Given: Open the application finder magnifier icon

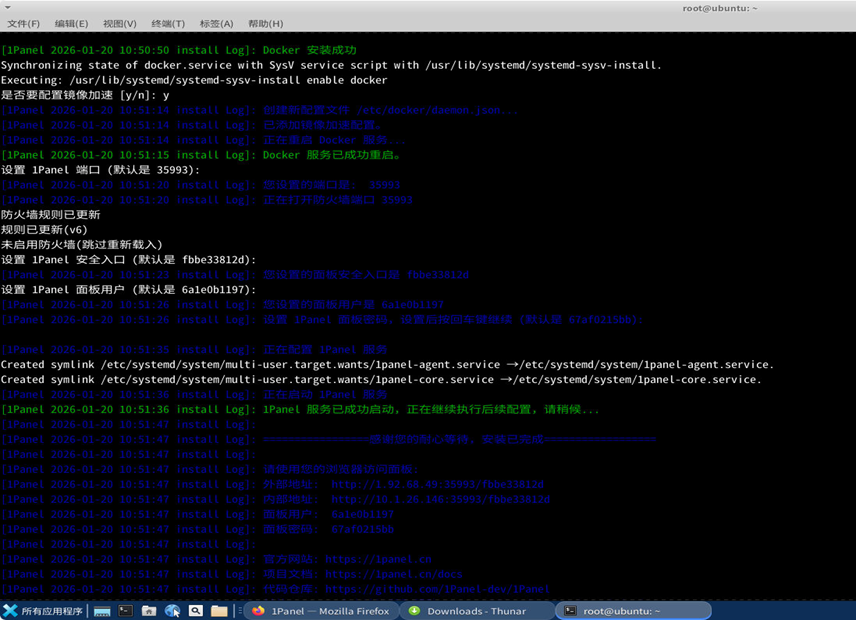Looking at the screenshot, I should click(195, 611).
